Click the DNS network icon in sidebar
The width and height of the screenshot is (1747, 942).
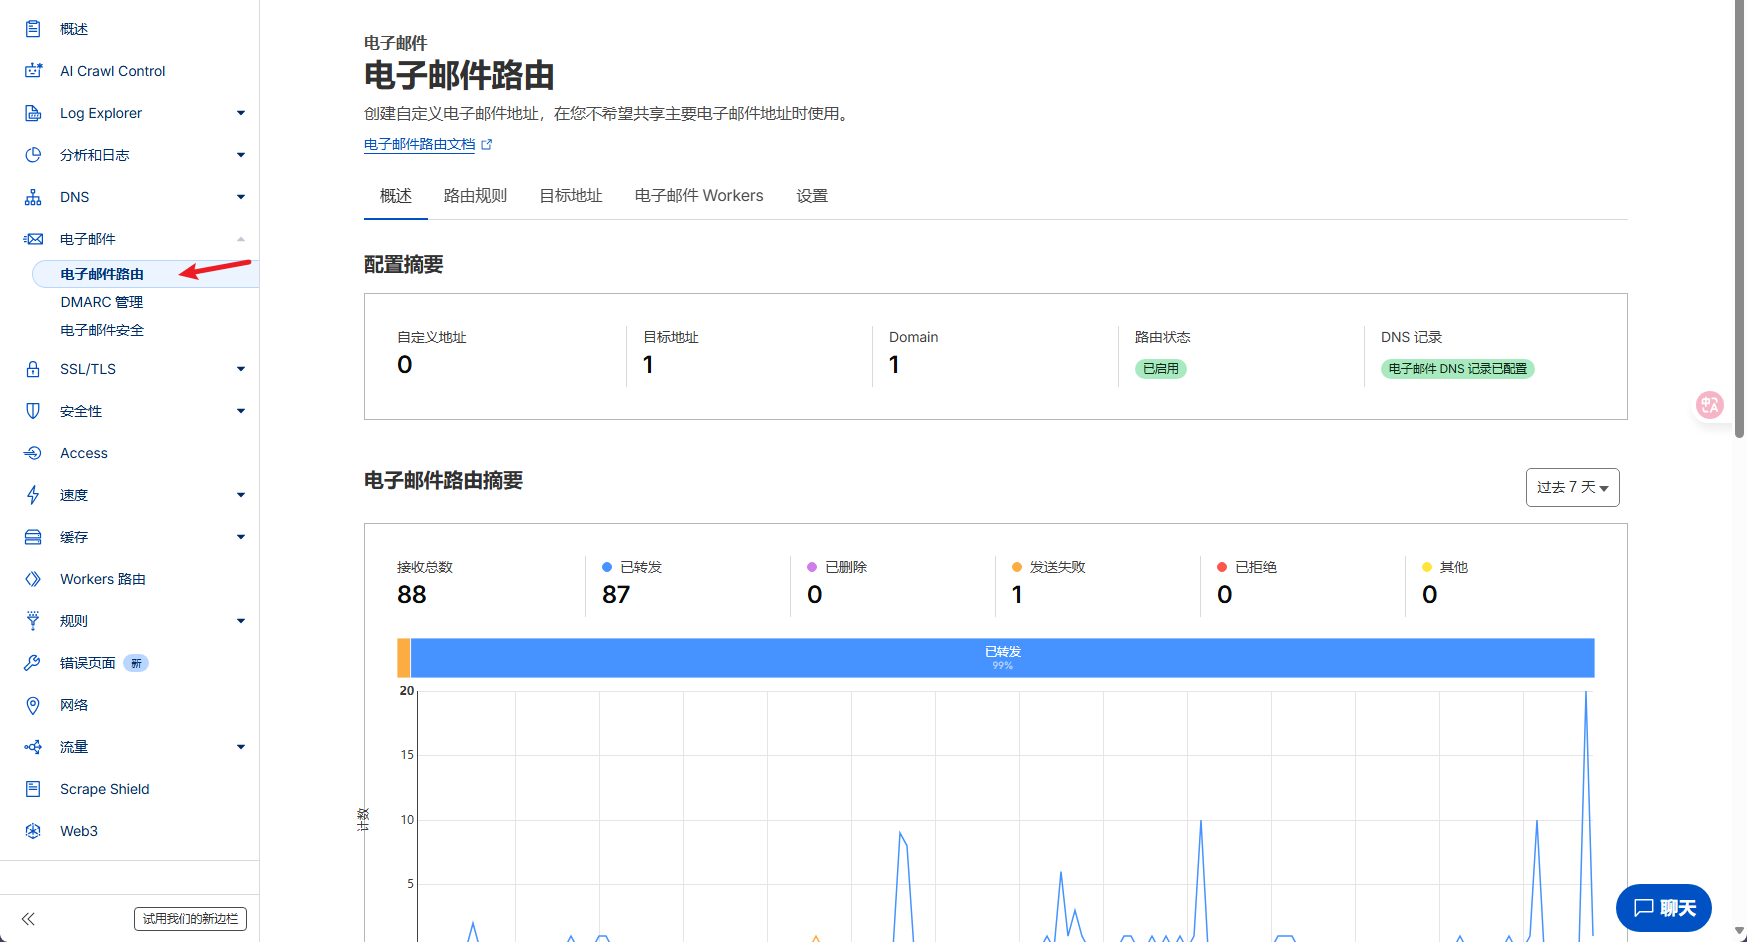(x=33, y=197)
